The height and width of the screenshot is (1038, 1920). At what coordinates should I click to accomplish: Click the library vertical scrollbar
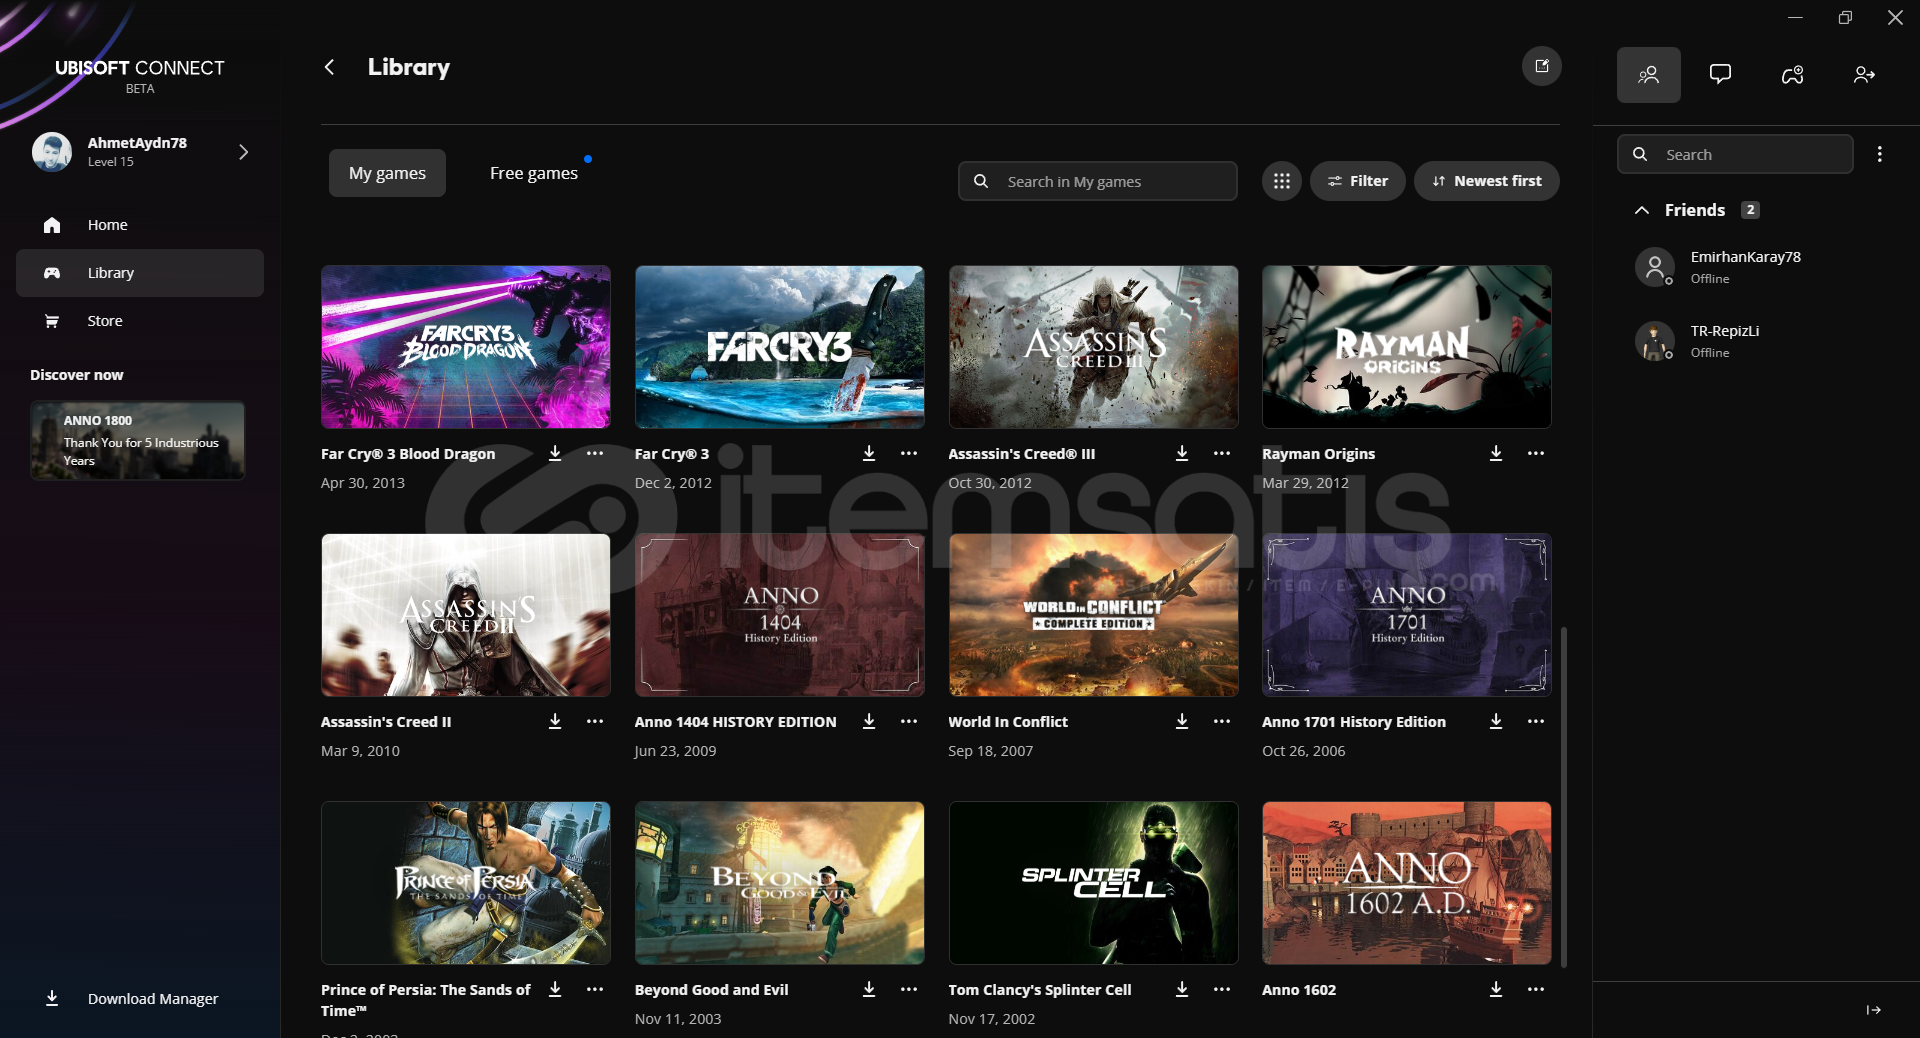pos(1563,797)
